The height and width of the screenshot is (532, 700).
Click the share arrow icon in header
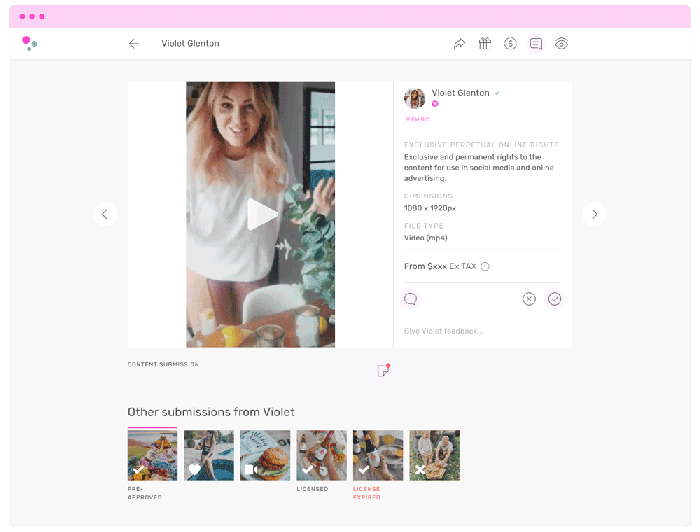point(459,44)
